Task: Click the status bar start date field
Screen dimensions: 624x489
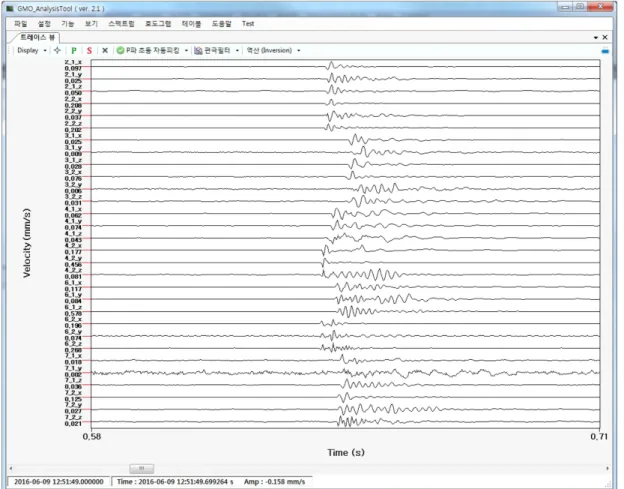Action: [x=58, y=482]
